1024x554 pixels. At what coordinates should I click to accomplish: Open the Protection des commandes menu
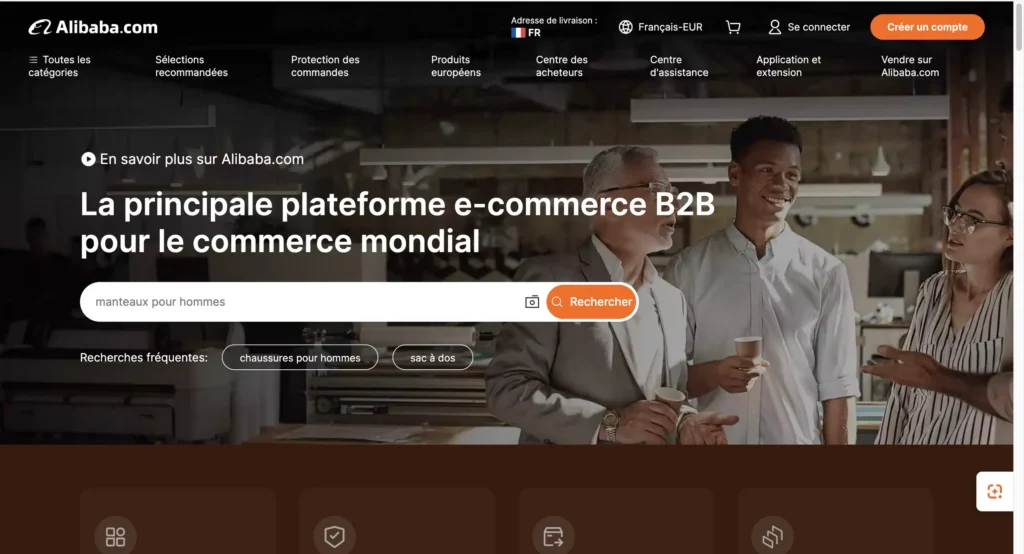click(x=325, y=66)
